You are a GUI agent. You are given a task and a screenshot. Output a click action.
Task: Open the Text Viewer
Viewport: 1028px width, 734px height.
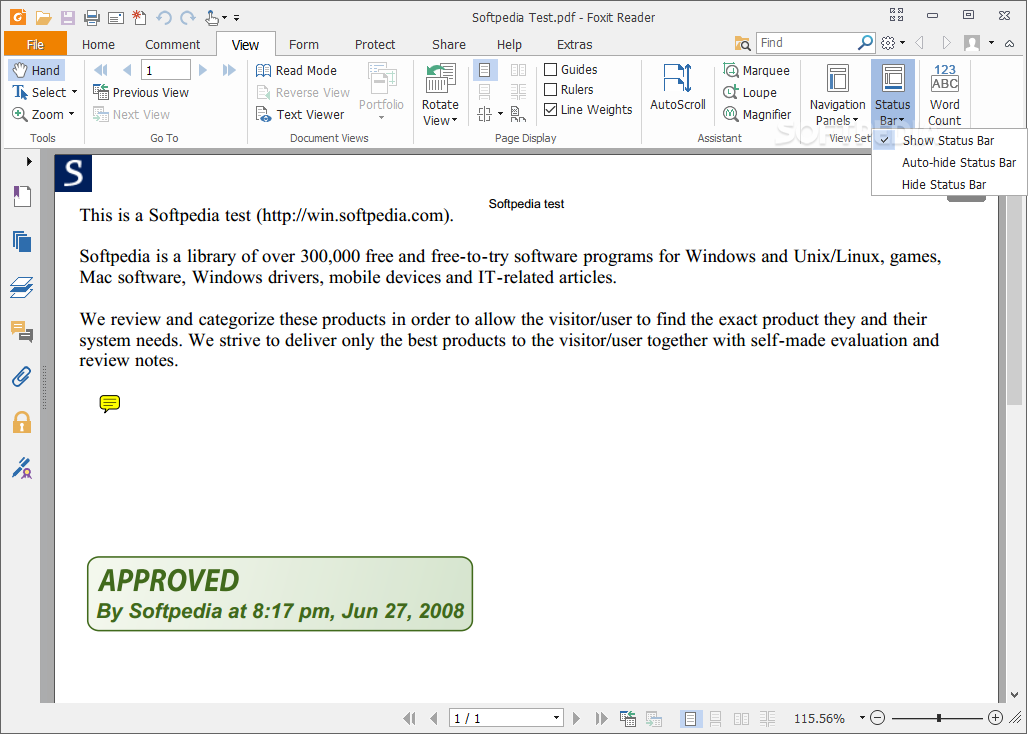300,115
